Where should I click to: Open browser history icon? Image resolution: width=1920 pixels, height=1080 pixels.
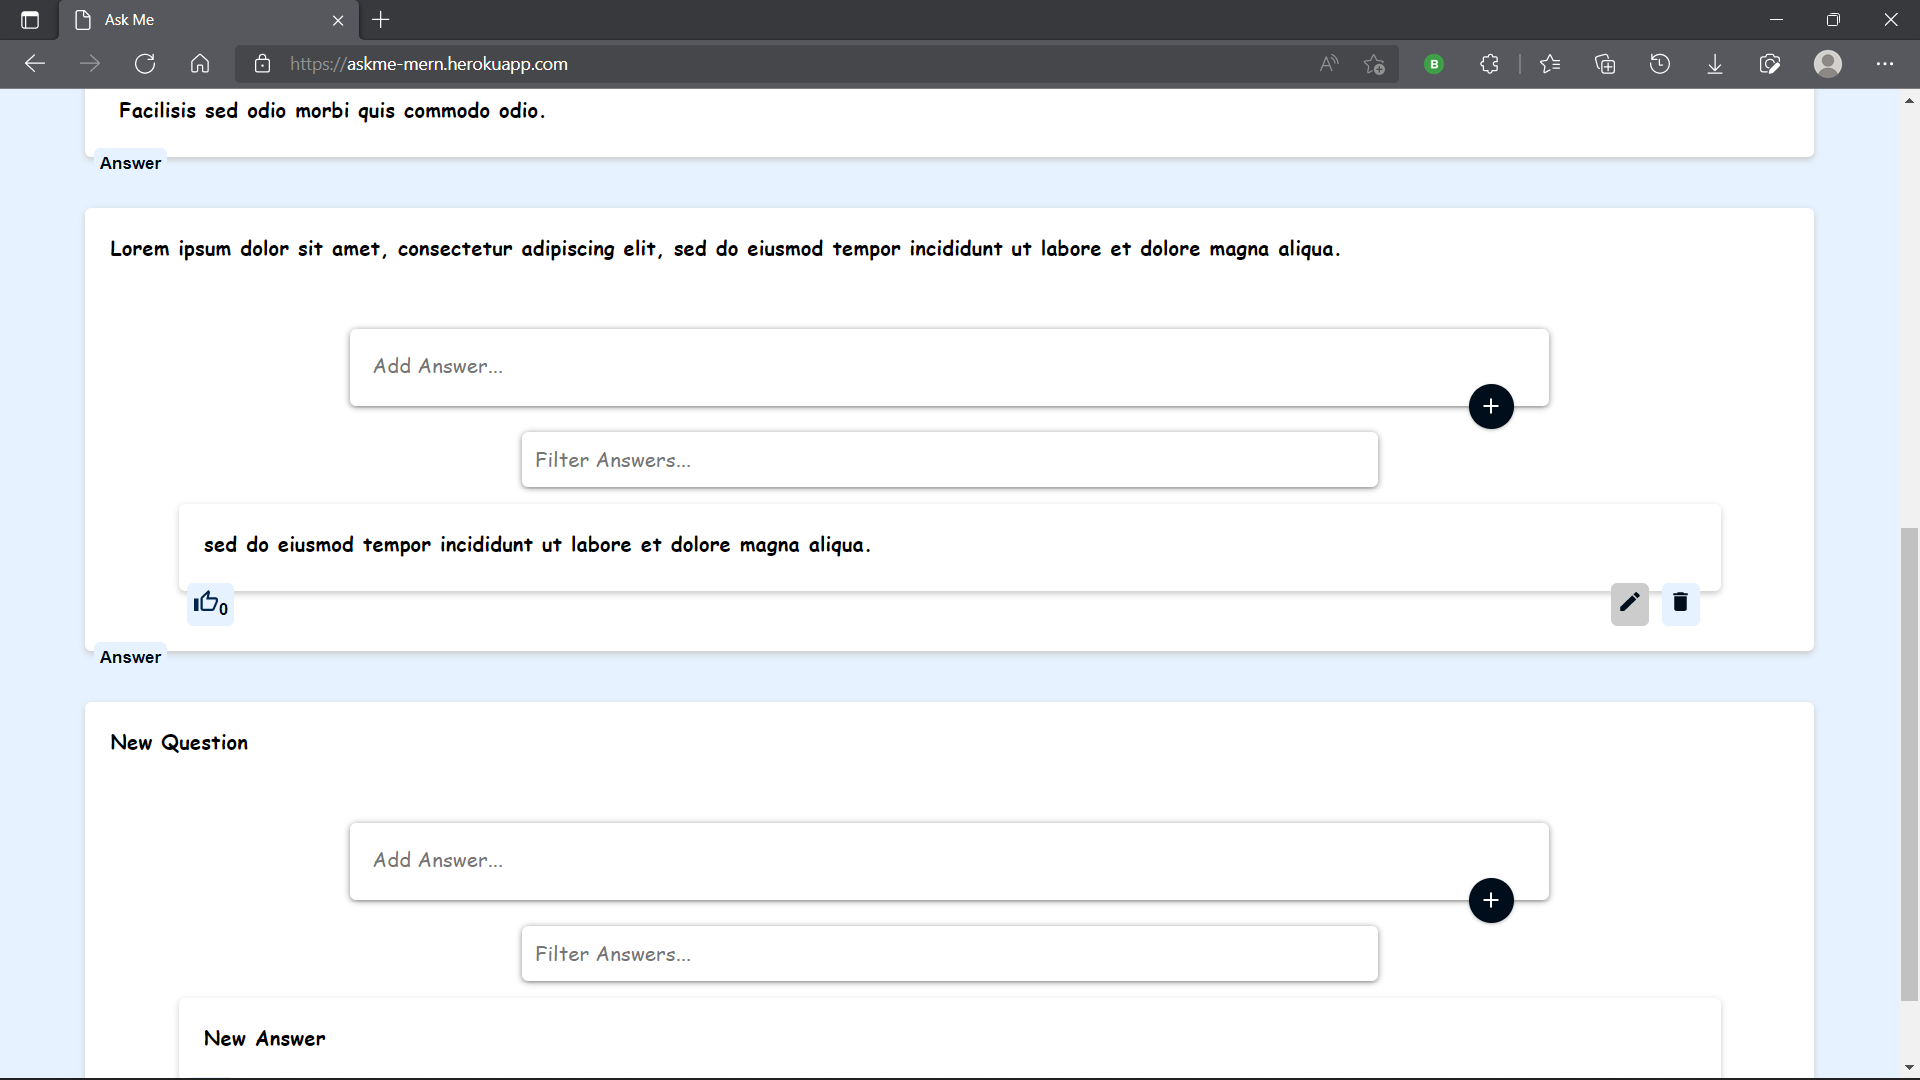tap(1659, 64)
